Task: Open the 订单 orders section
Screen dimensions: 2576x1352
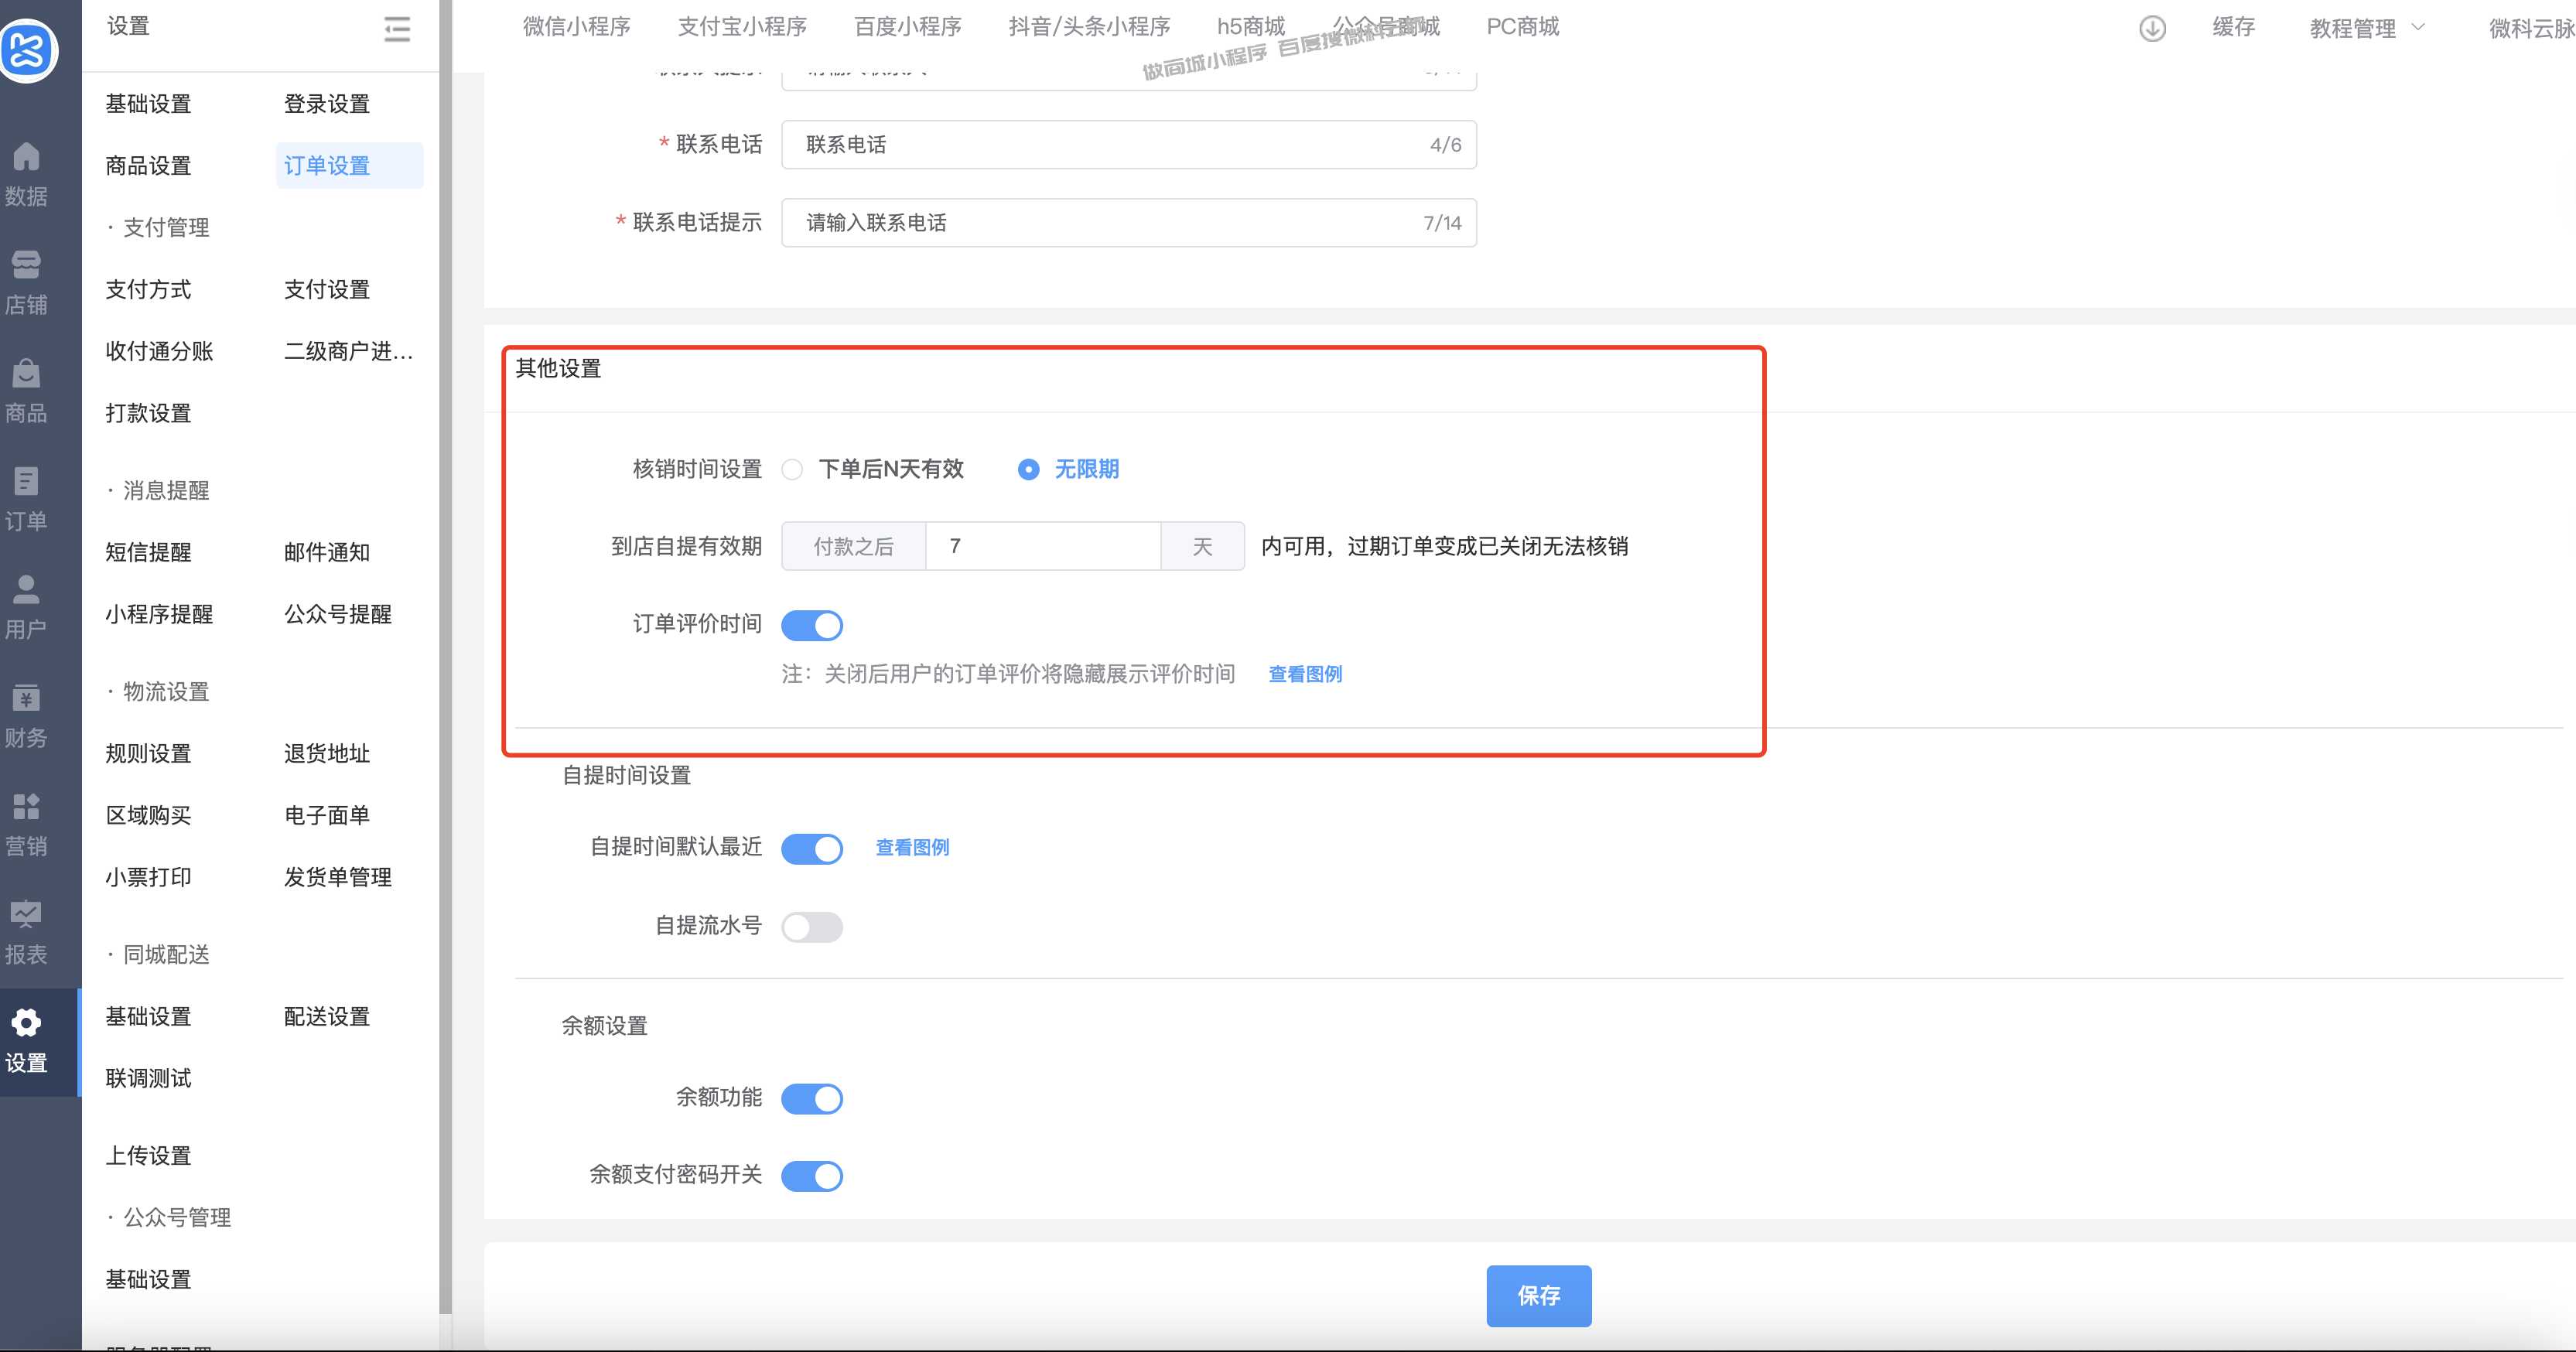Action: point(26,500)
